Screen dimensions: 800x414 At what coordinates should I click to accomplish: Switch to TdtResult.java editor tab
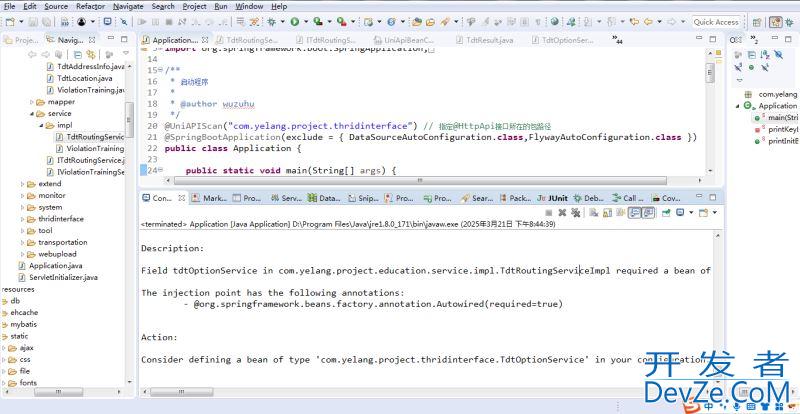click(485, 39)
